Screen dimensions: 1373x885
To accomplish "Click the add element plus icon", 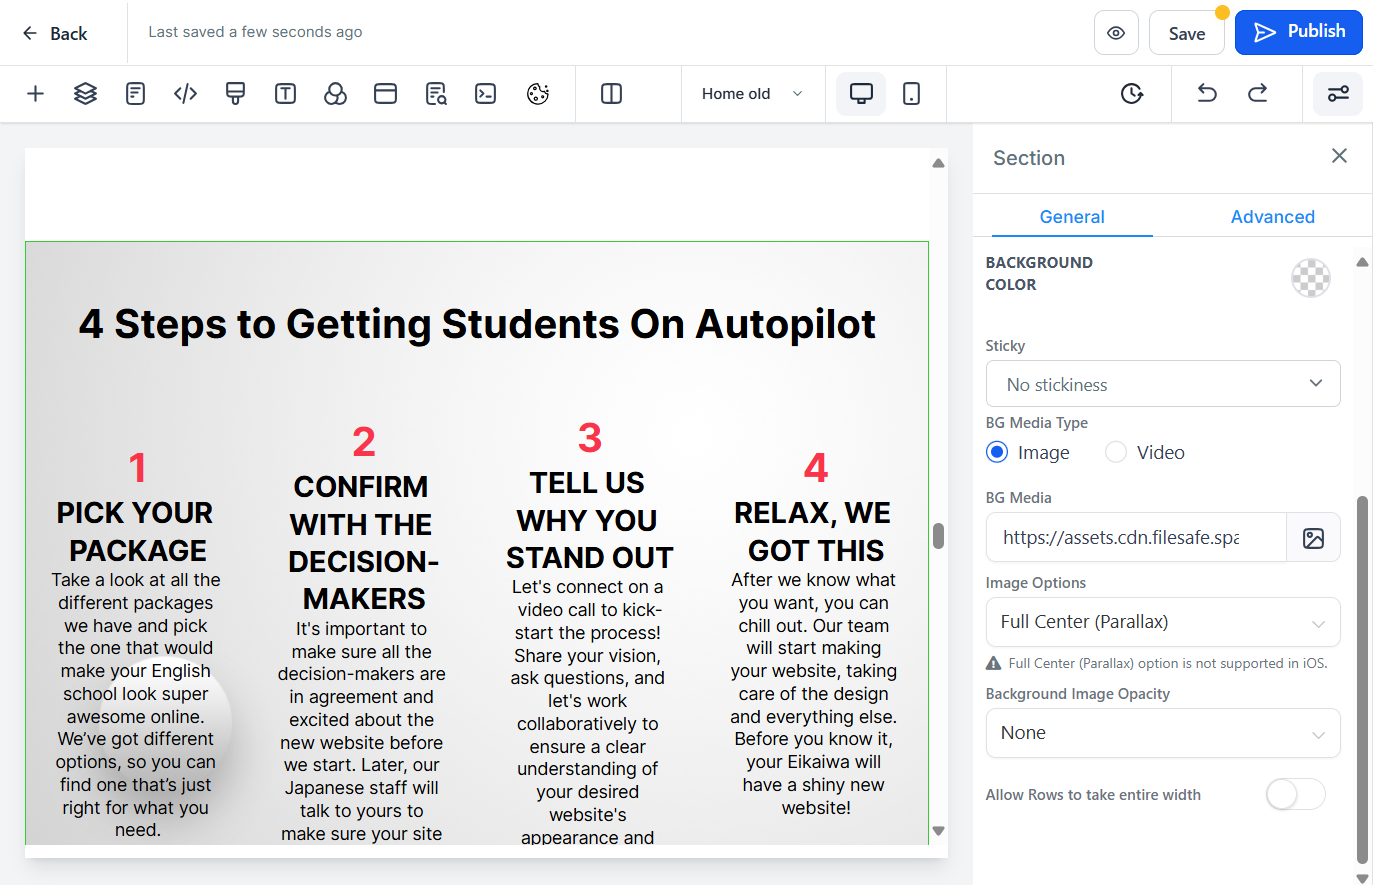I will tap(35, 94).
